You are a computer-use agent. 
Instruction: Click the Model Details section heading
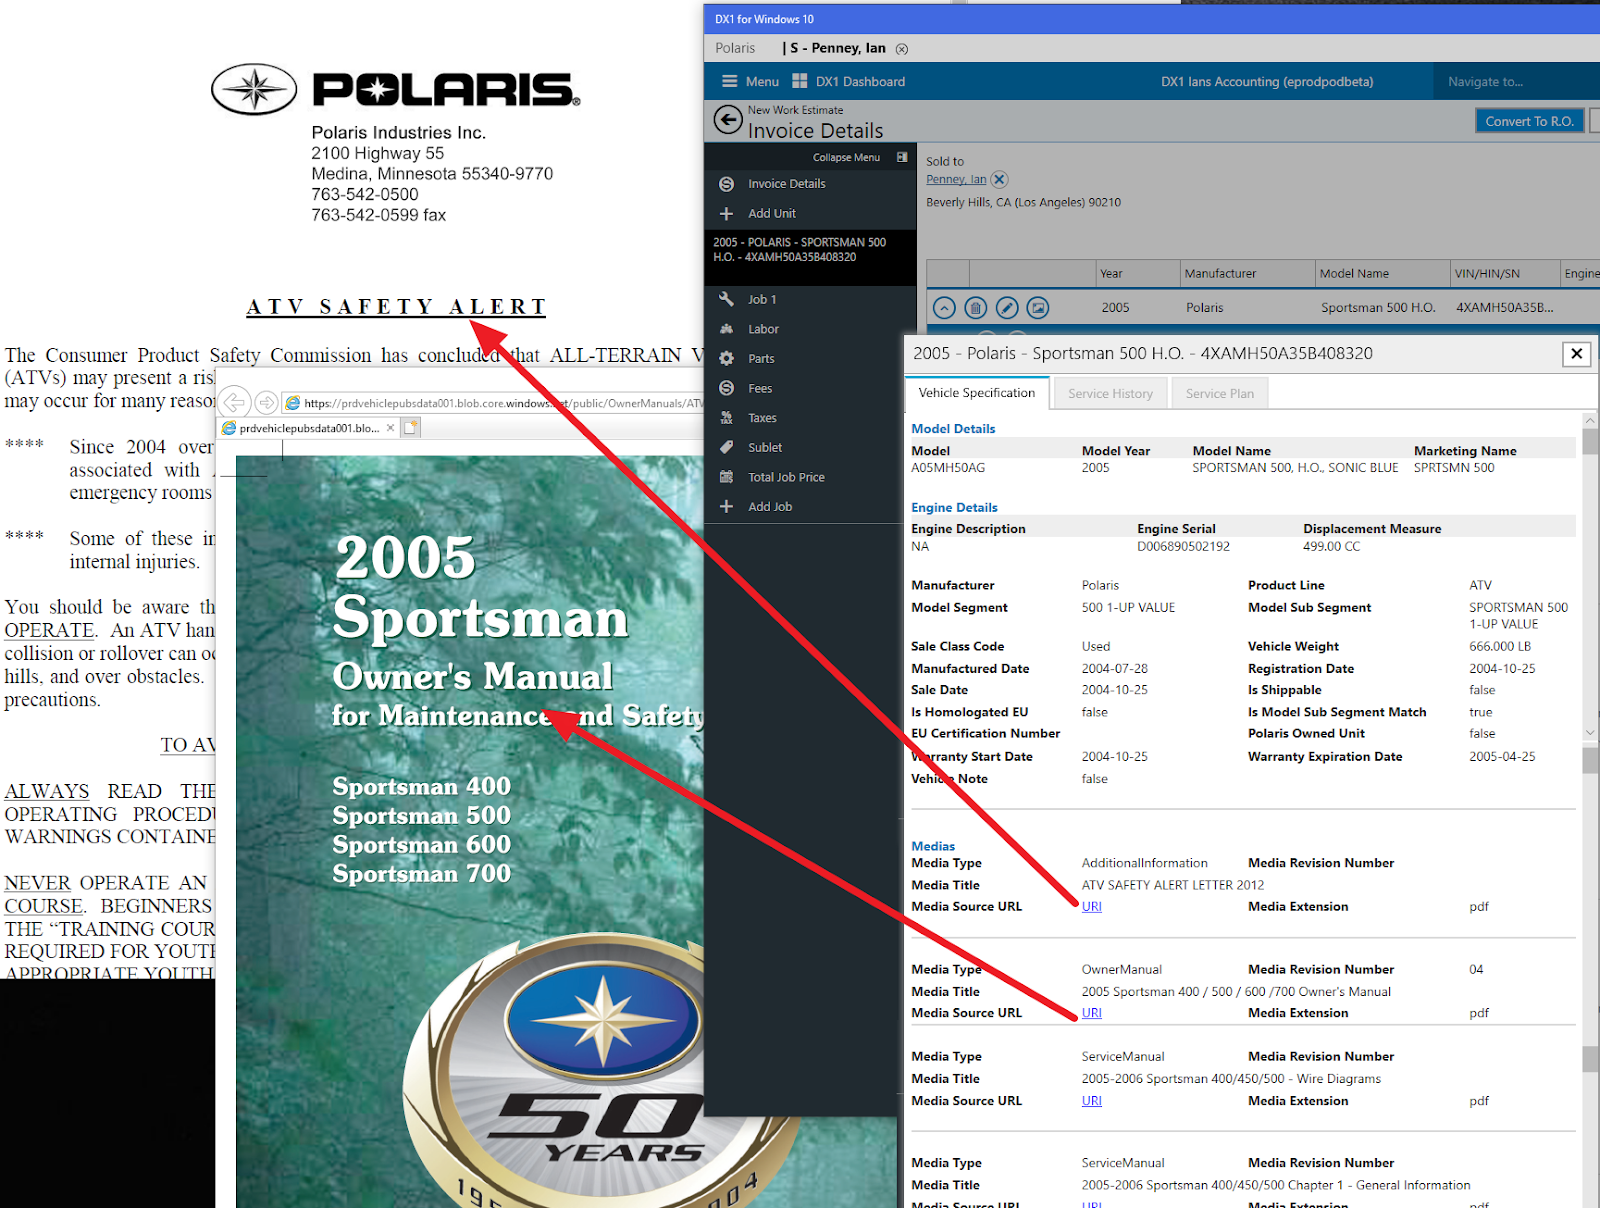coord(953,429)
